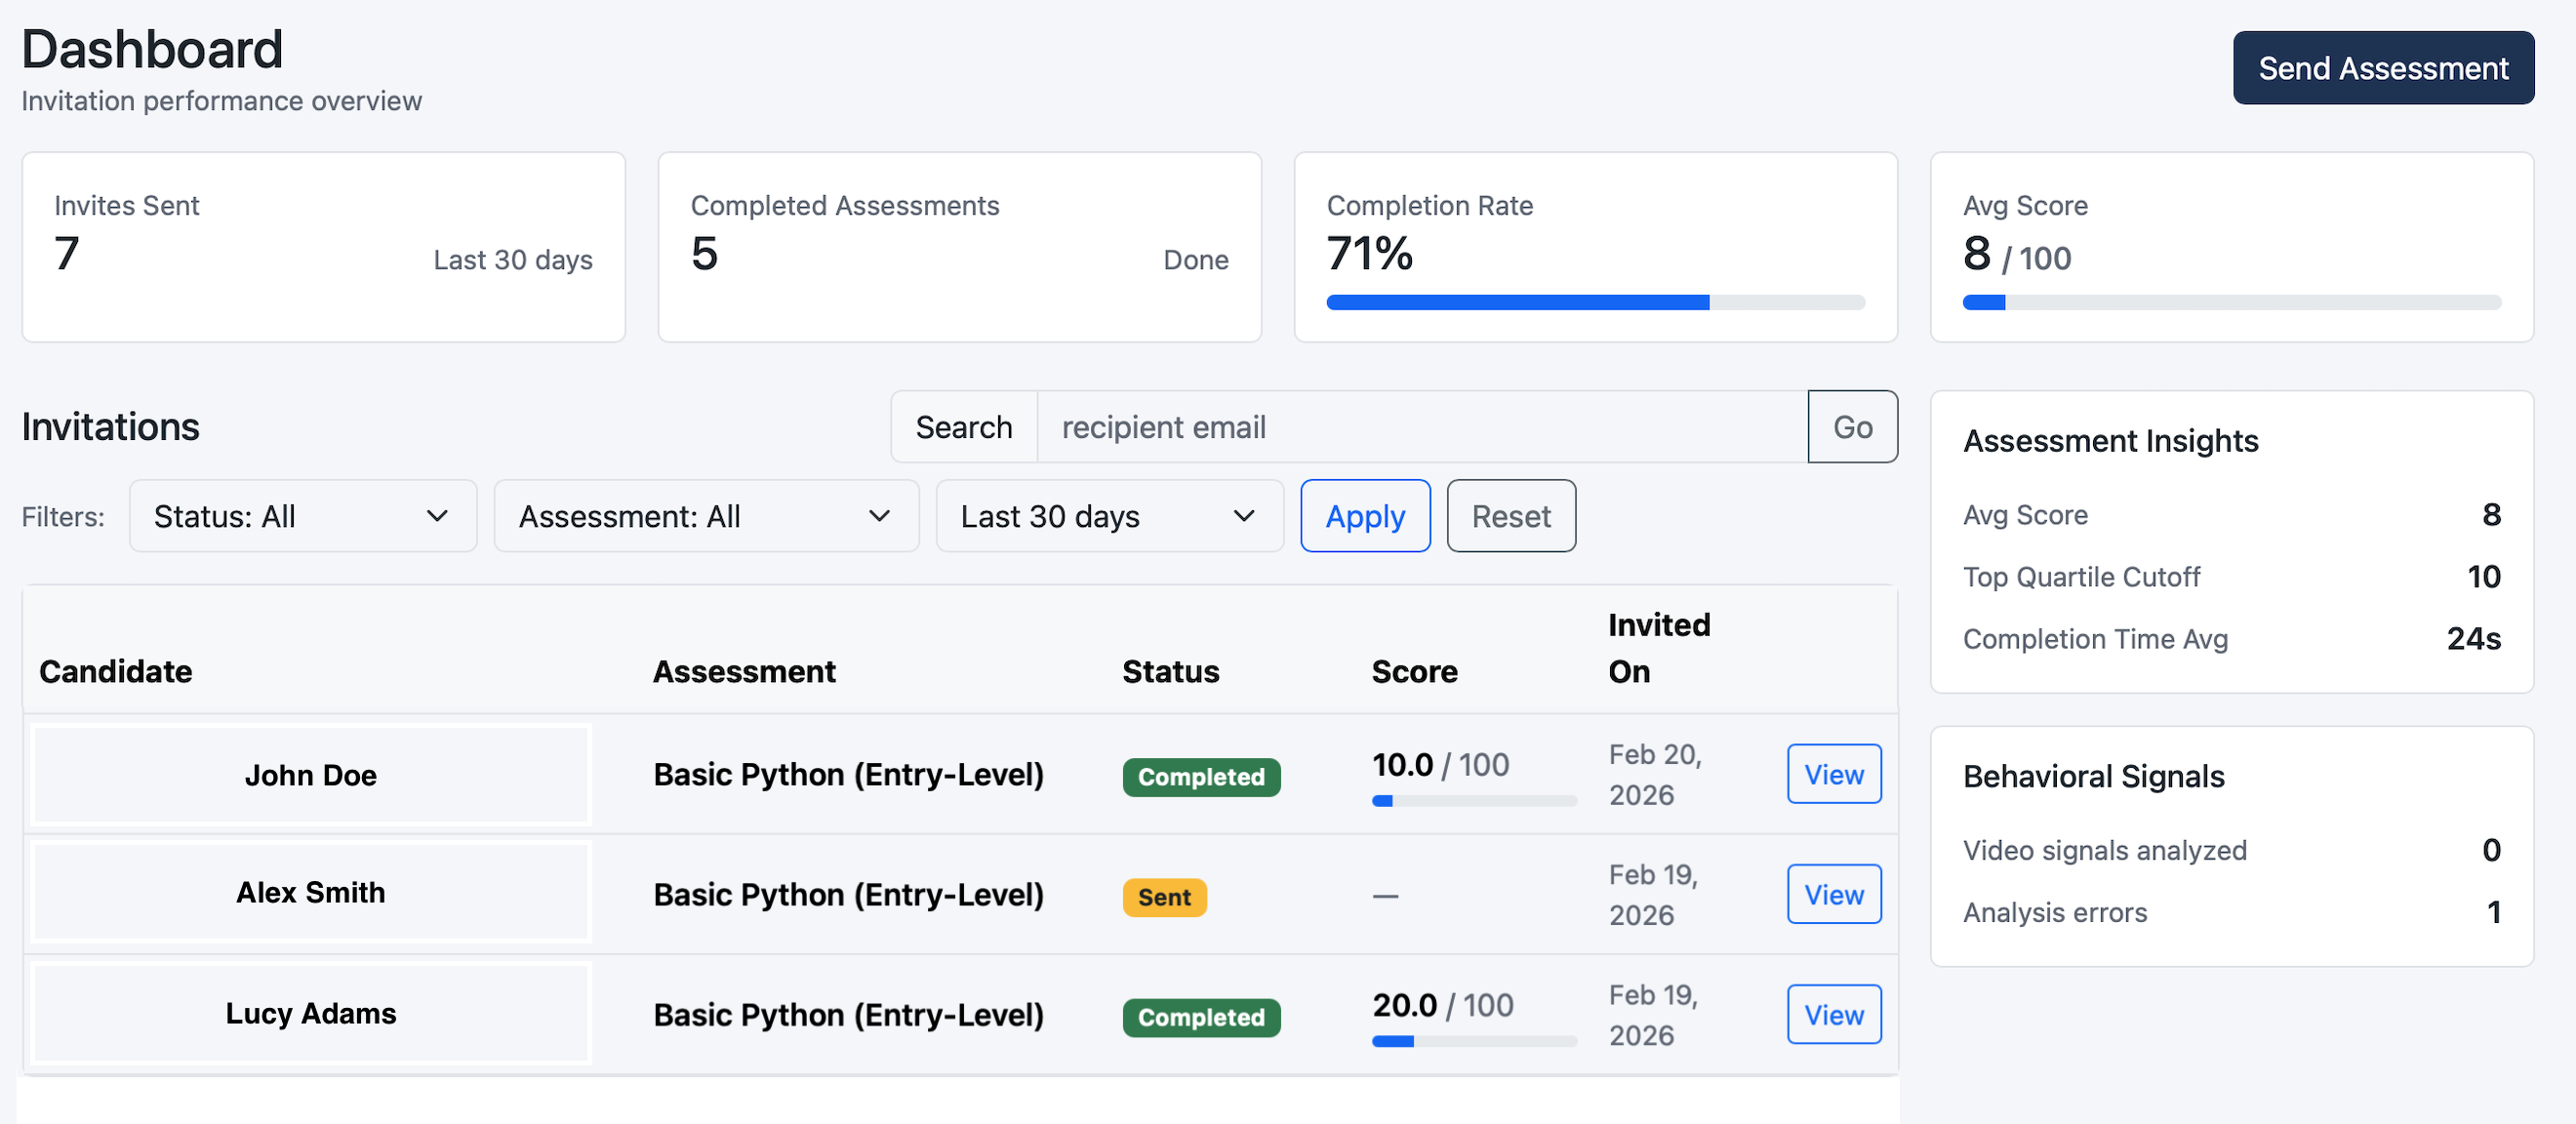
Task: Open the Assessment filter dropdown
Action: tap(705, 516)
